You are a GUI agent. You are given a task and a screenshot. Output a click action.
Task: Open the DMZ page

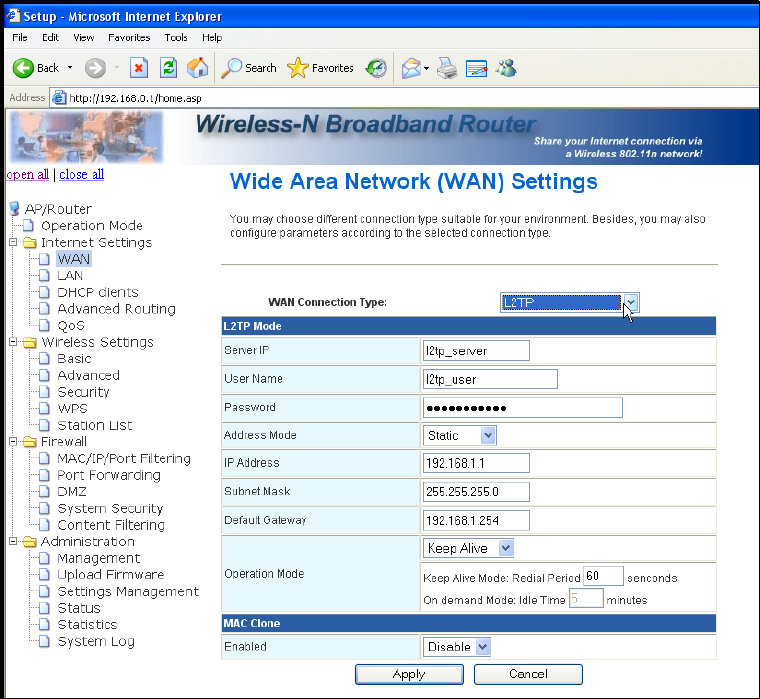(x=72, y=492)
